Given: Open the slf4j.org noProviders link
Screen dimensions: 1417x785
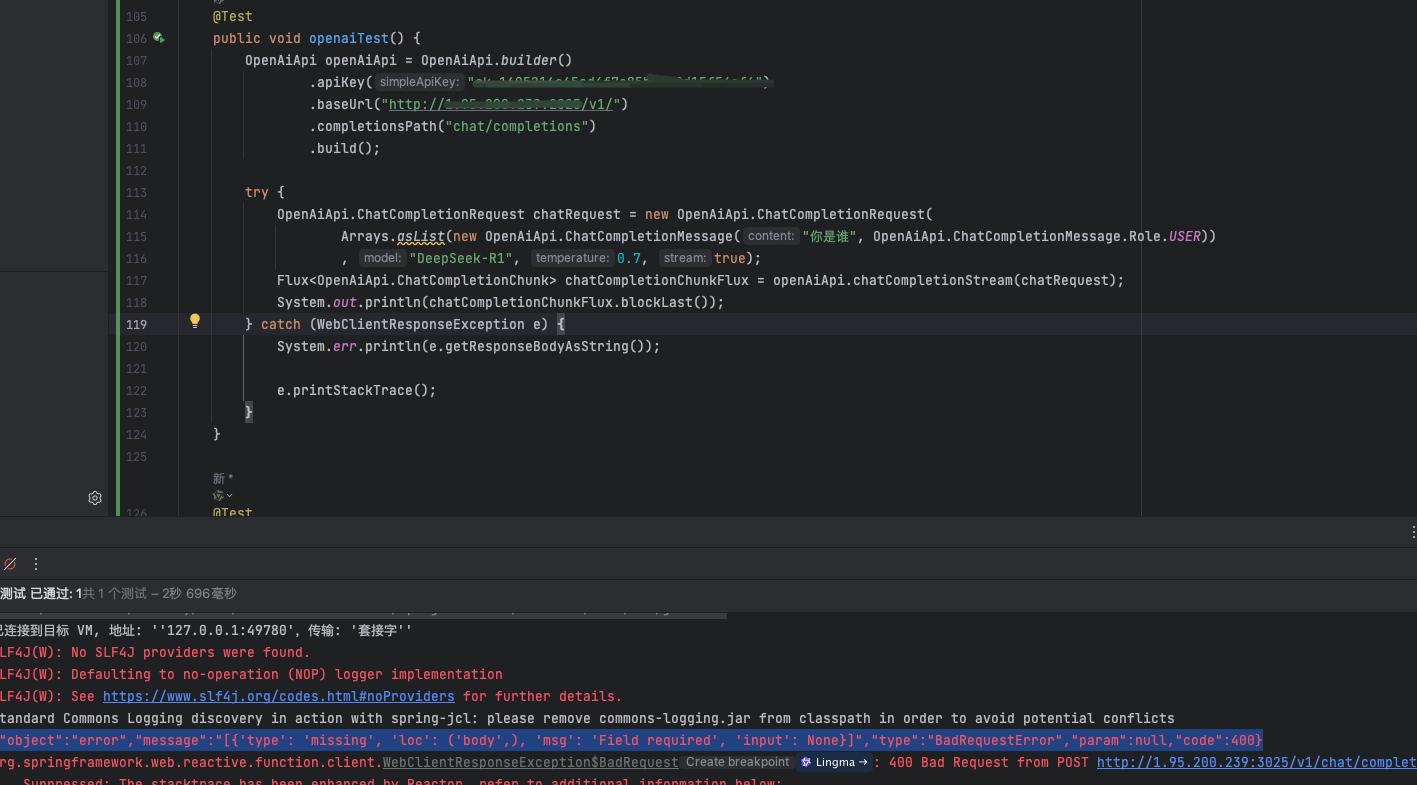Looking at the screenshot, I should [x=279, y=696].
